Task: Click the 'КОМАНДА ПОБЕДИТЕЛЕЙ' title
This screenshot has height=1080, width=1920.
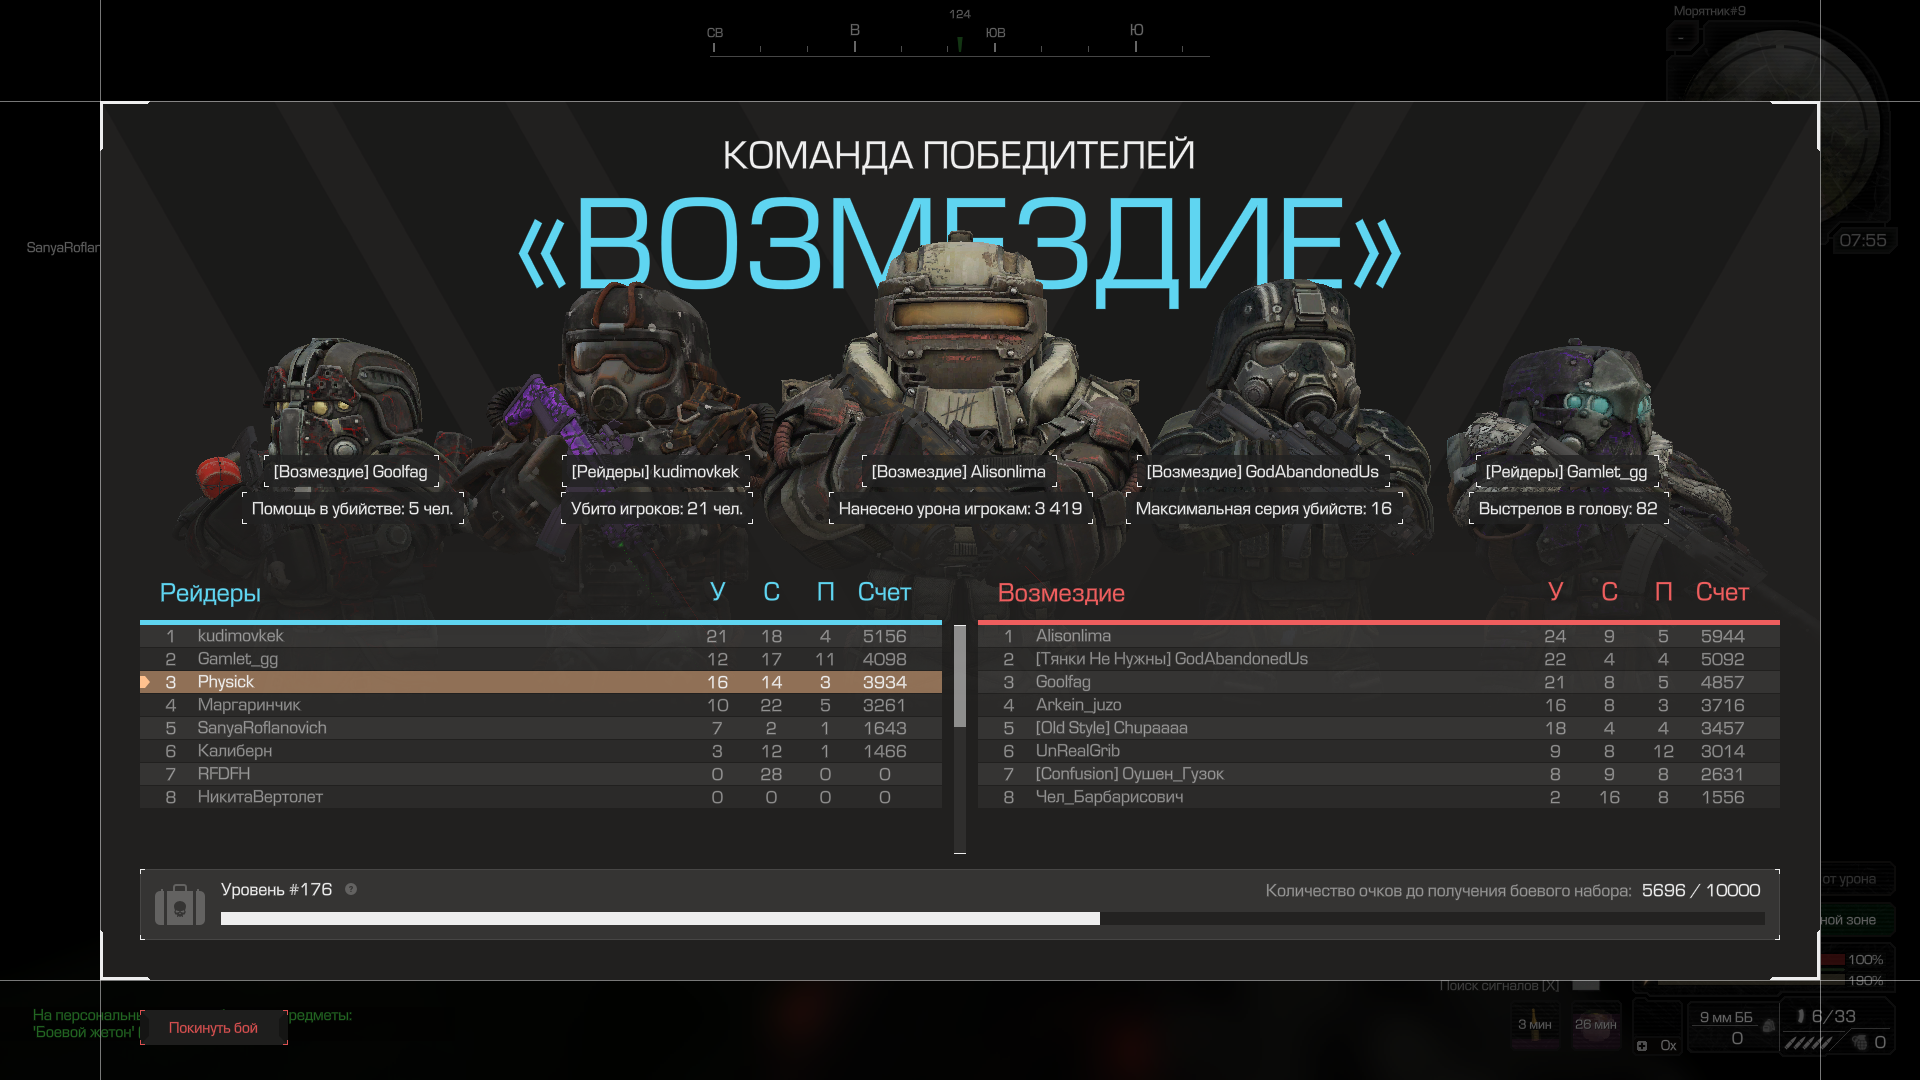Action: point(958,156)
